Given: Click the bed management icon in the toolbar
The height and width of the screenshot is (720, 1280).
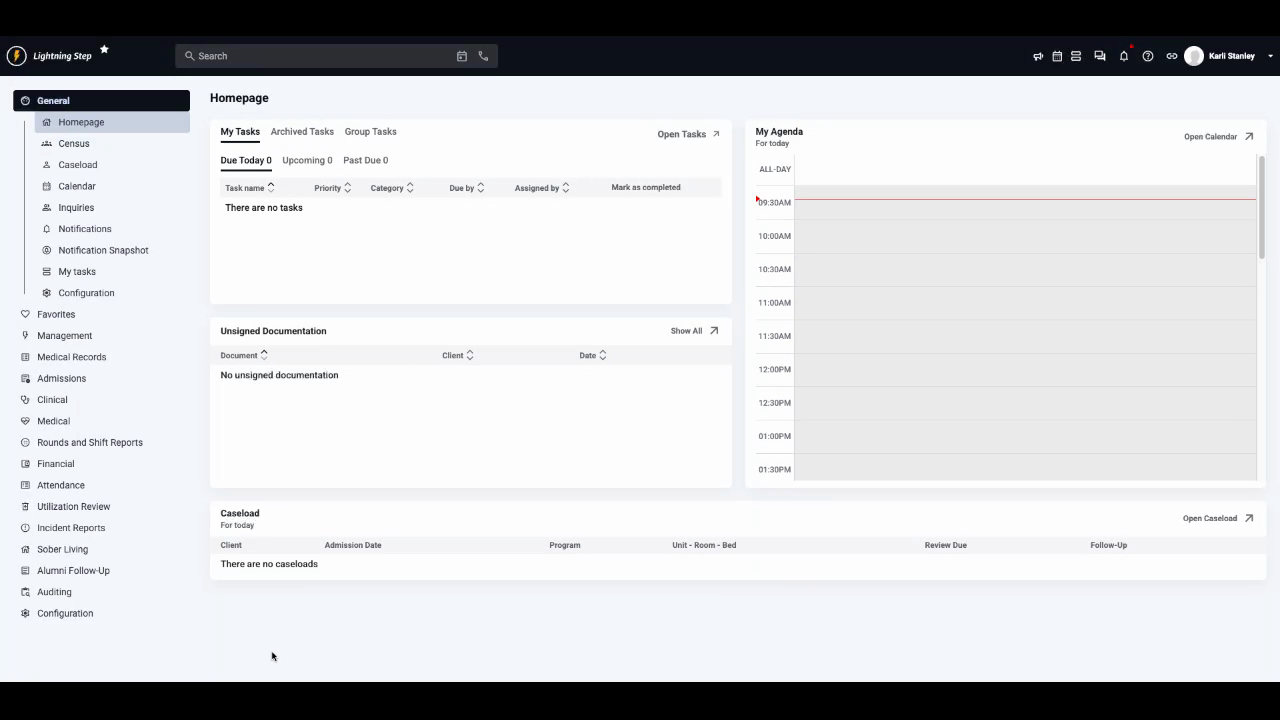Looking at the screenshot, I should [x=1076, y=56].
